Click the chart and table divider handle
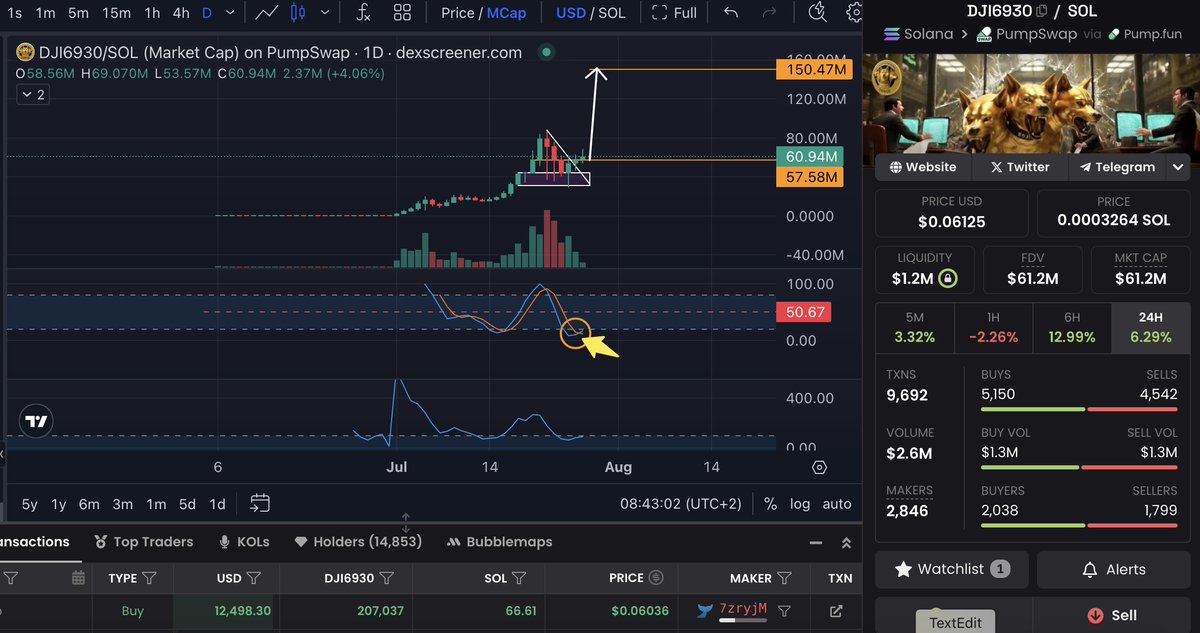Image resolution: width=1200 pixels, height=633 pixels. coord(406,522)
